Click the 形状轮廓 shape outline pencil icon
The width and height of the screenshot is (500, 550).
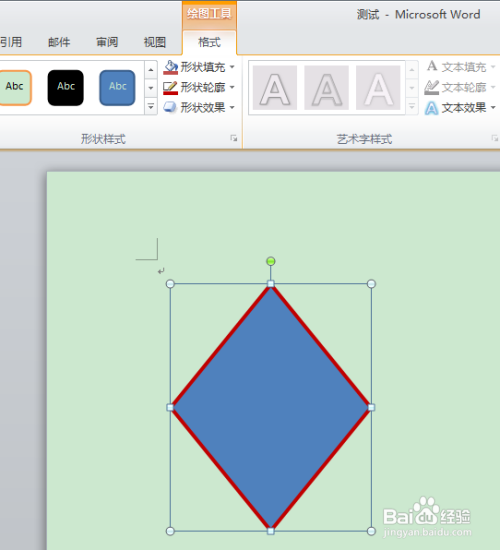[x=171, y=87]
